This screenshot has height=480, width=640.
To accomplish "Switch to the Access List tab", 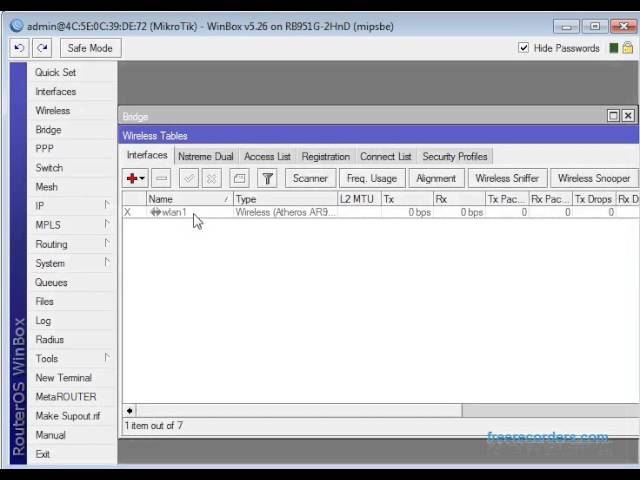I will point(267,157).
